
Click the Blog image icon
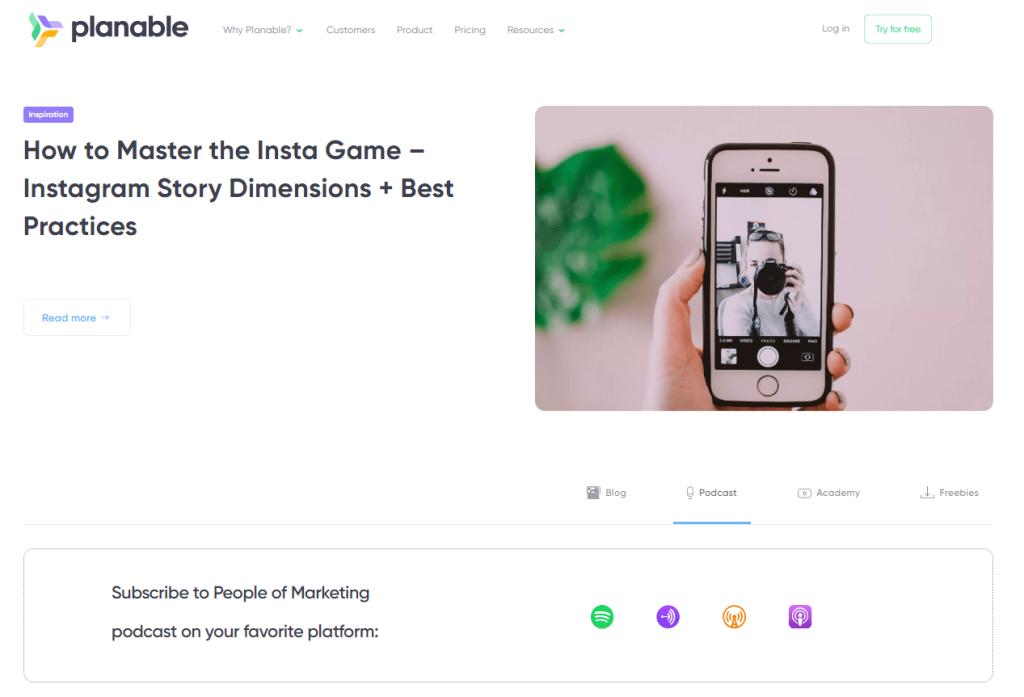(593, 493)
